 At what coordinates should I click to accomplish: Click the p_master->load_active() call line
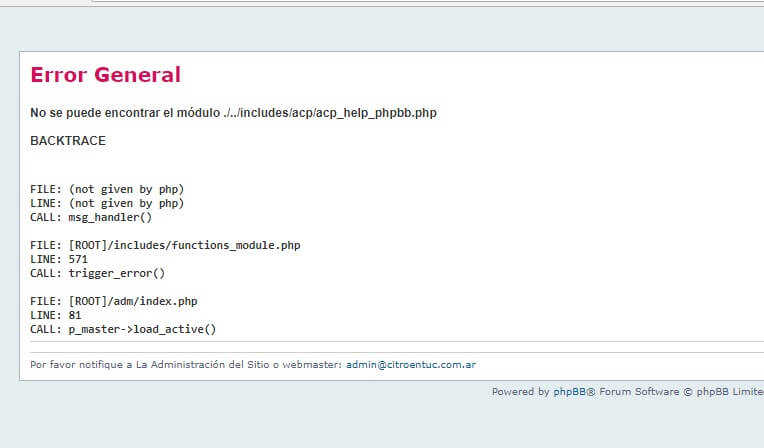[x=123, y=329]
